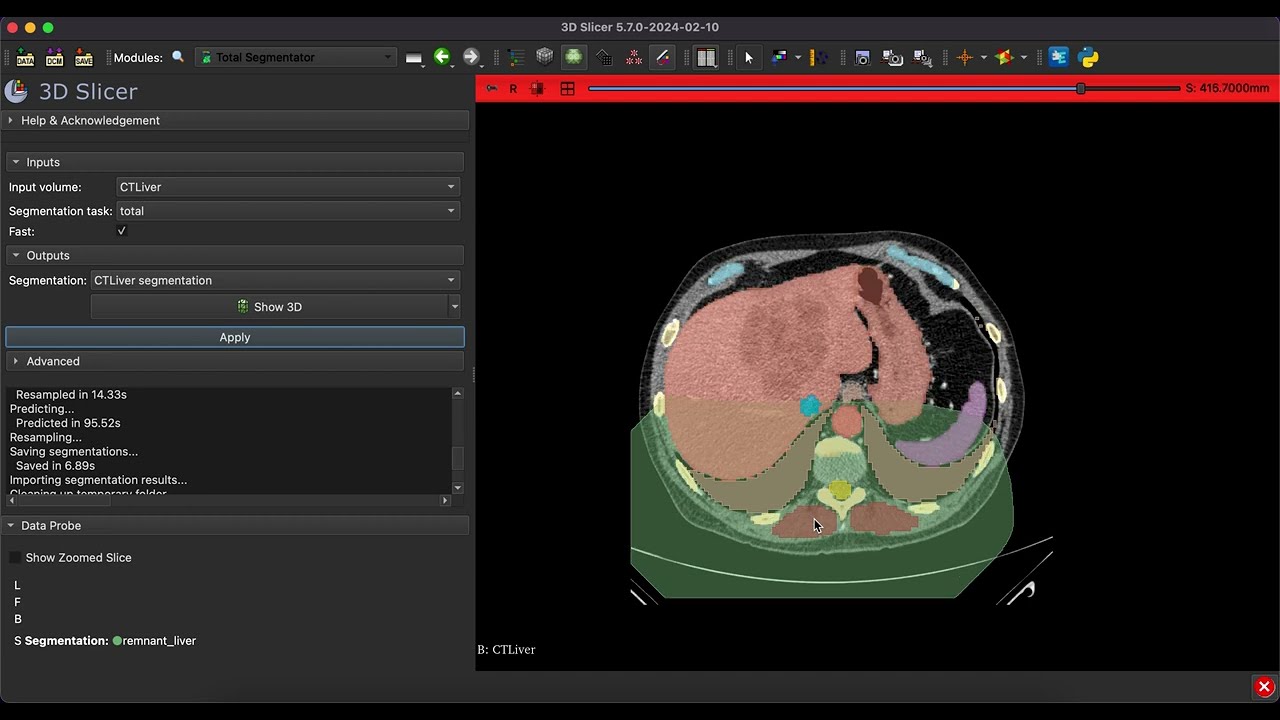This screenshot has width=1280, height=720.
Task: Click the log horizontal scroll right arrow
Action: coord(445,501)
